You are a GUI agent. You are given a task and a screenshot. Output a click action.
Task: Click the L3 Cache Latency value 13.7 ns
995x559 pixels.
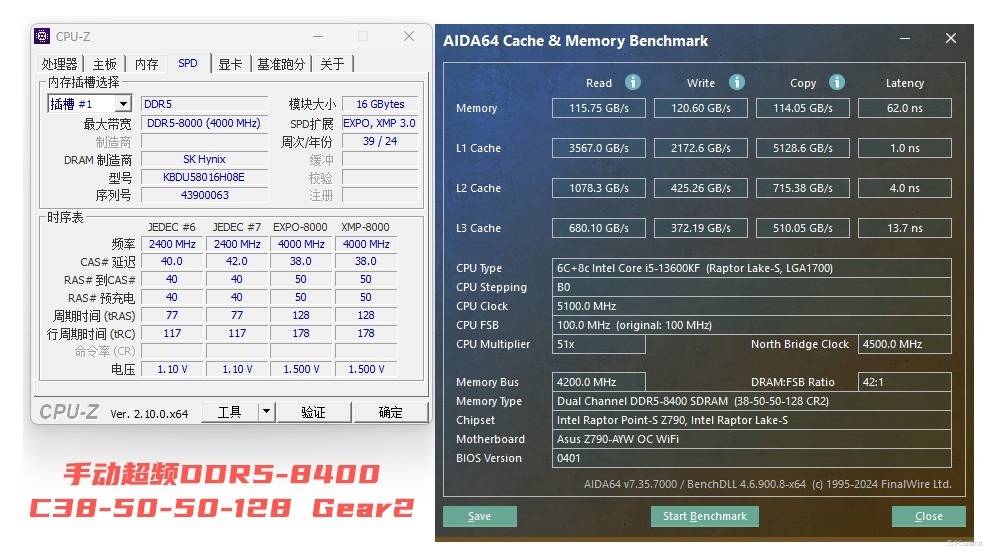(x=905, y=228)
